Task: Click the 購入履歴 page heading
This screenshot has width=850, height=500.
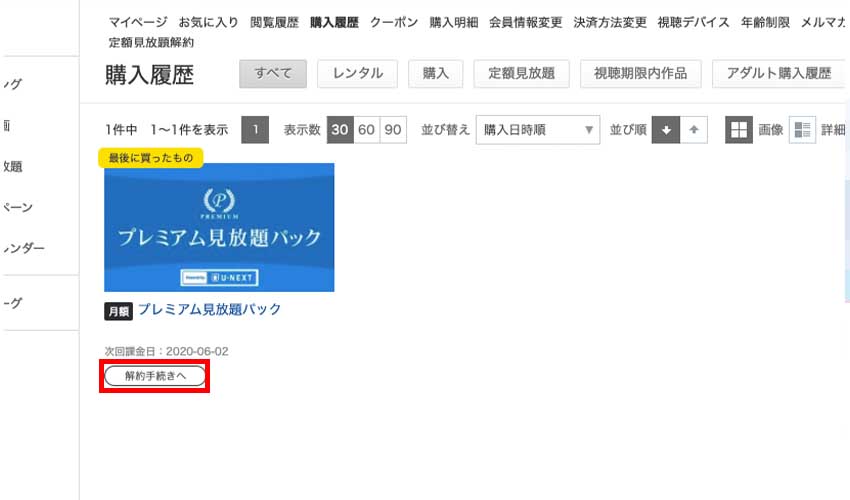Action: coord(150,74)
